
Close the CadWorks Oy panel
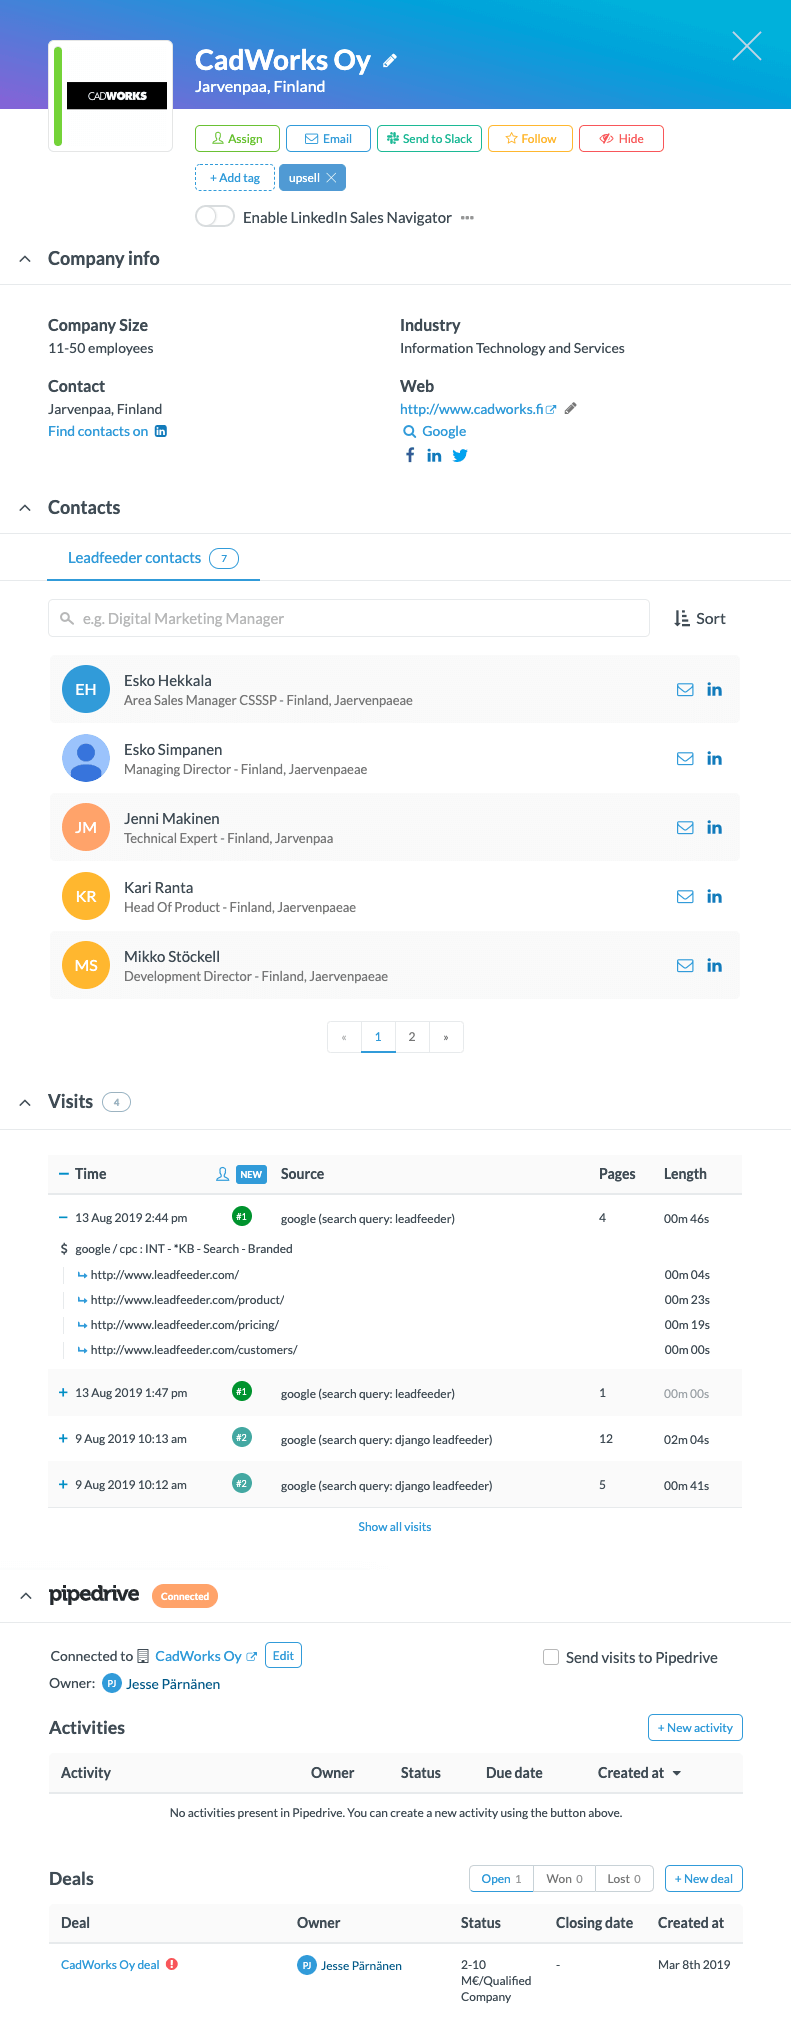[747, 46]
